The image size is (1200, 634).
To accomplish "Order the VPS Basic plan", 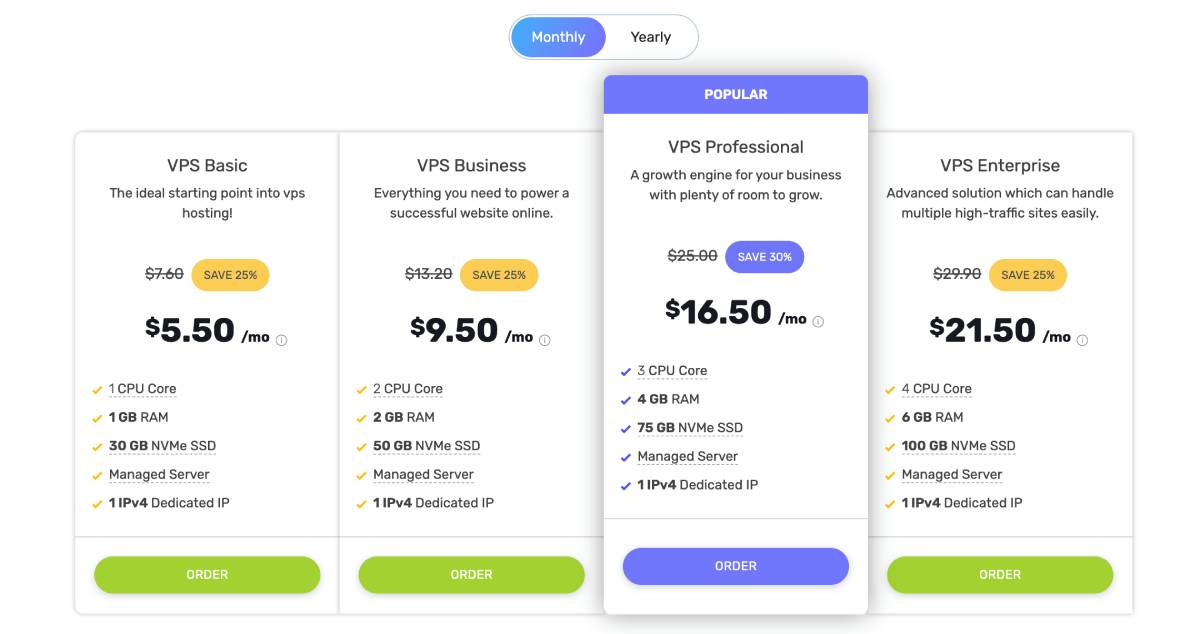I will click(x=207, y=575).
